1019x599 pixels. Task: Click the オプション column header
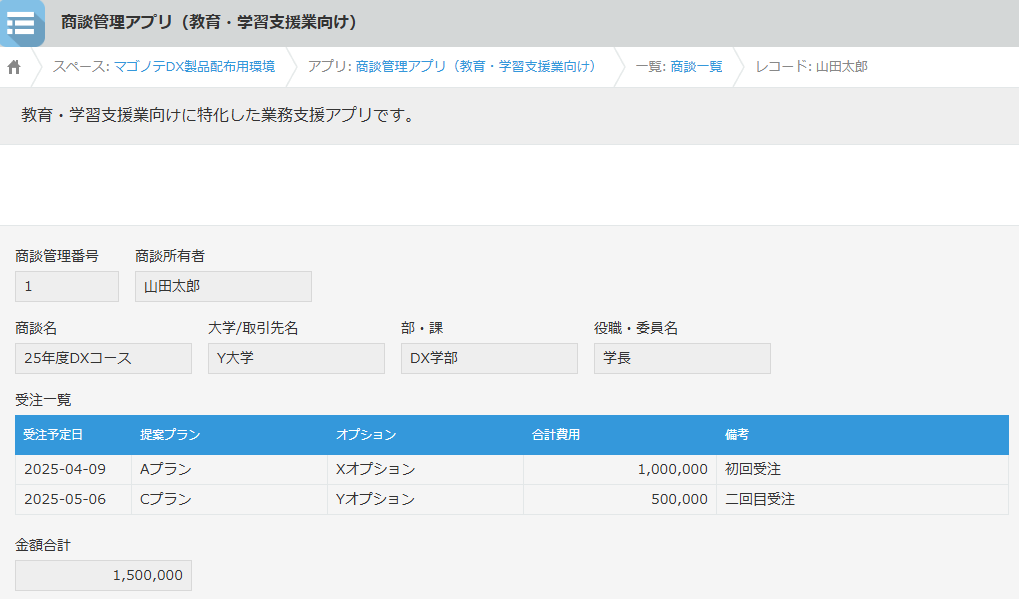[426, 435]
